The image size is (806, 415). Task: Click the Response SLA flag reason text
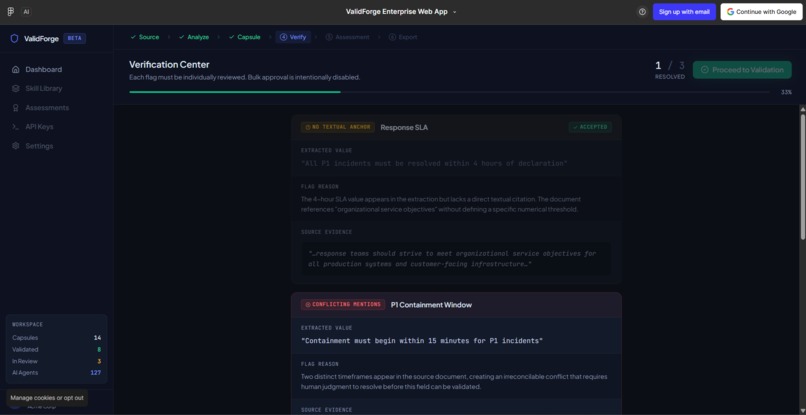tap(441, 204)
